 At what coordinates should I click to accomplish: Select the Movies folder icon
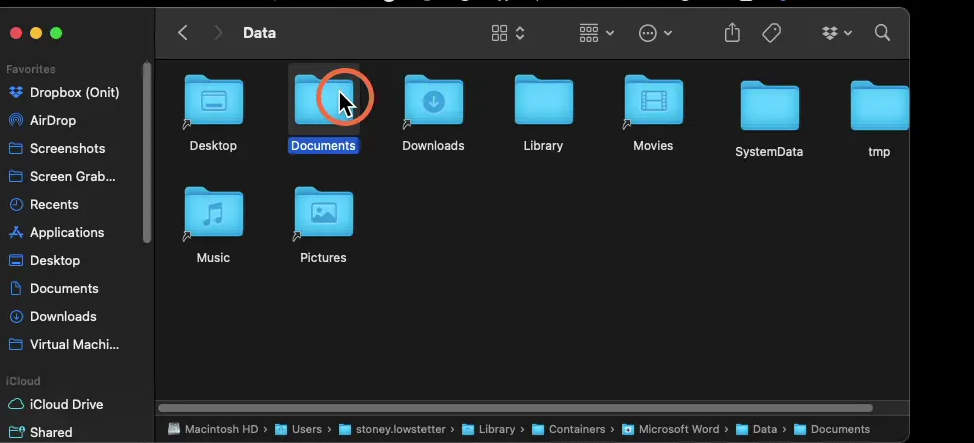point(653,99)
